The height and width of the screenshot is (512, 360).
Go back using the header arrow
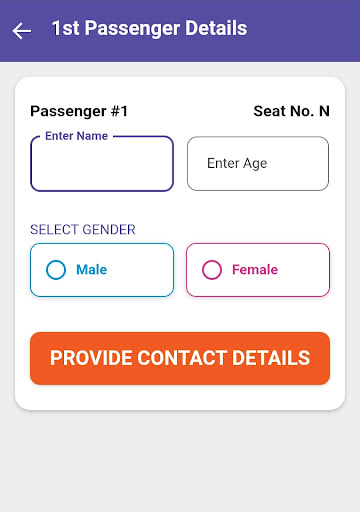pos(22,31)
